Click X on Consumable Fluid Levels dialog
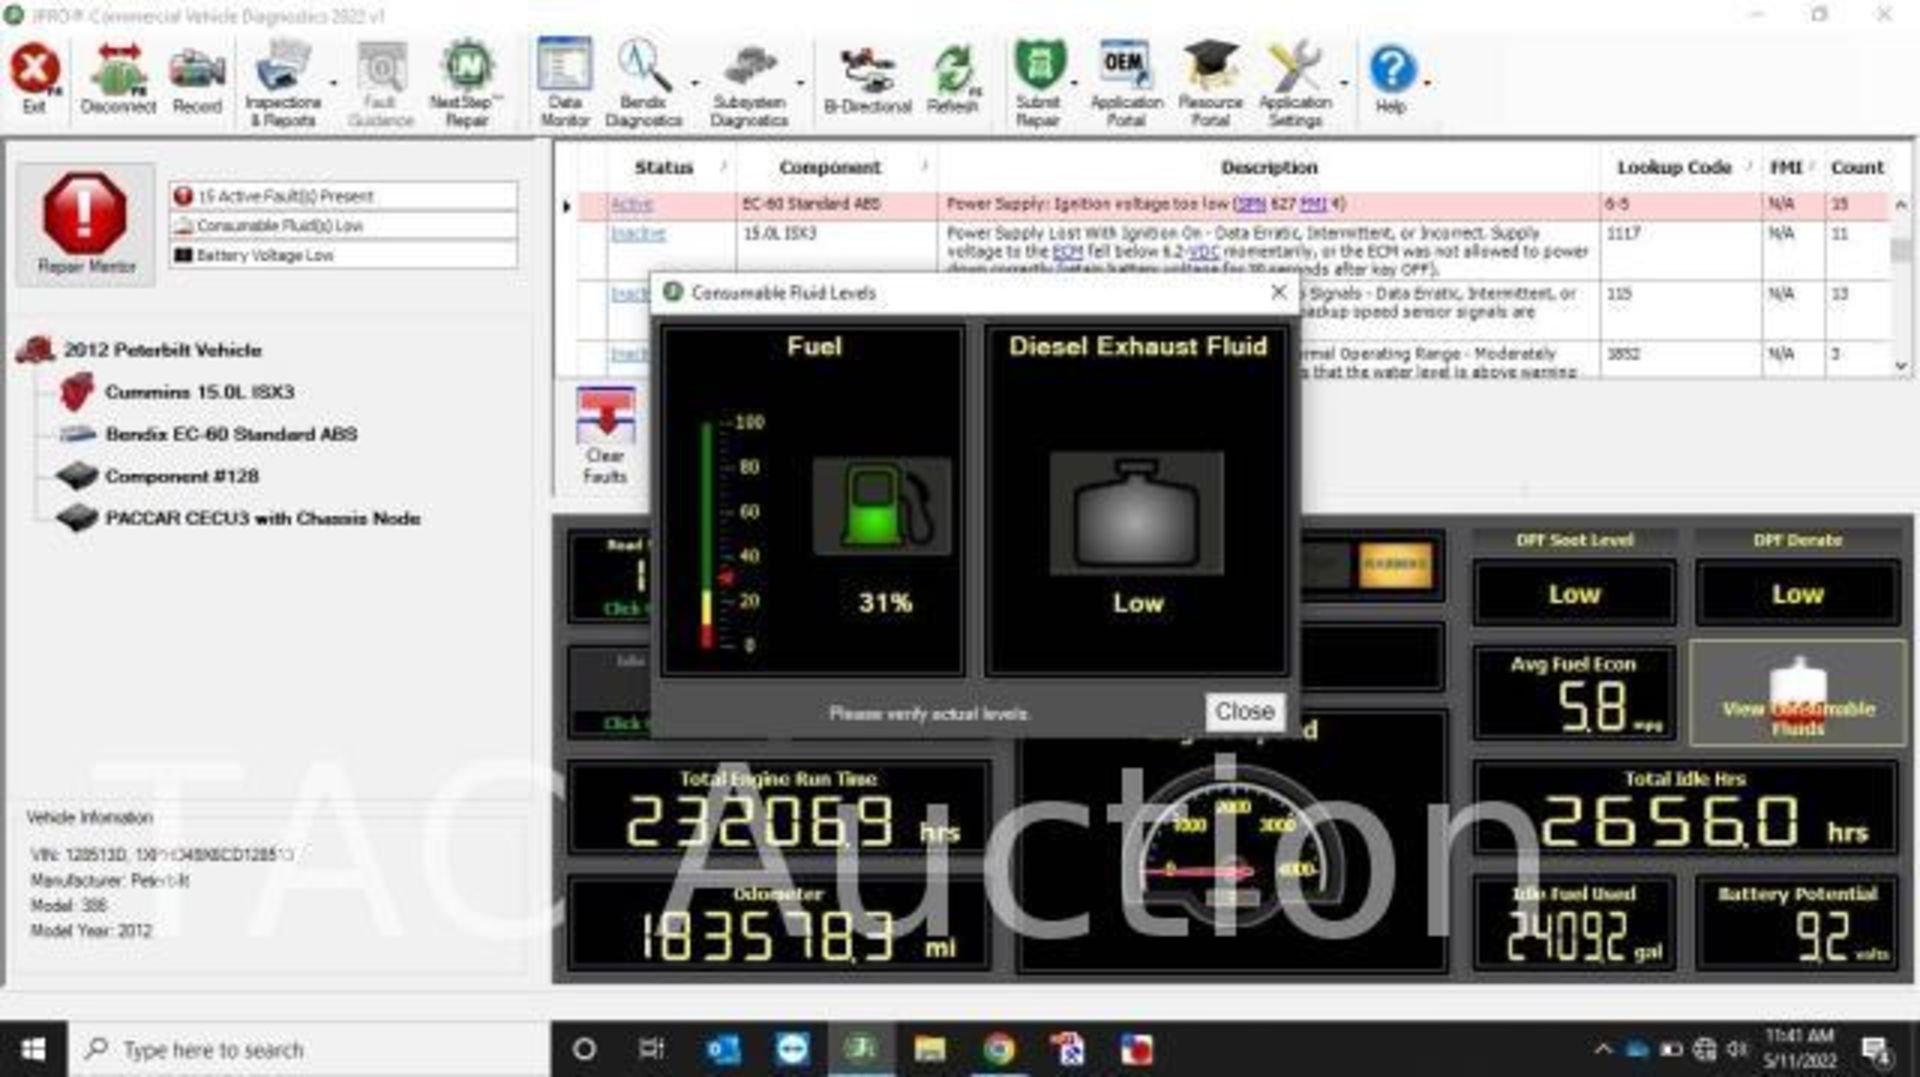The width and height of the screenshot is (1920, 1077). [1278, 292]
